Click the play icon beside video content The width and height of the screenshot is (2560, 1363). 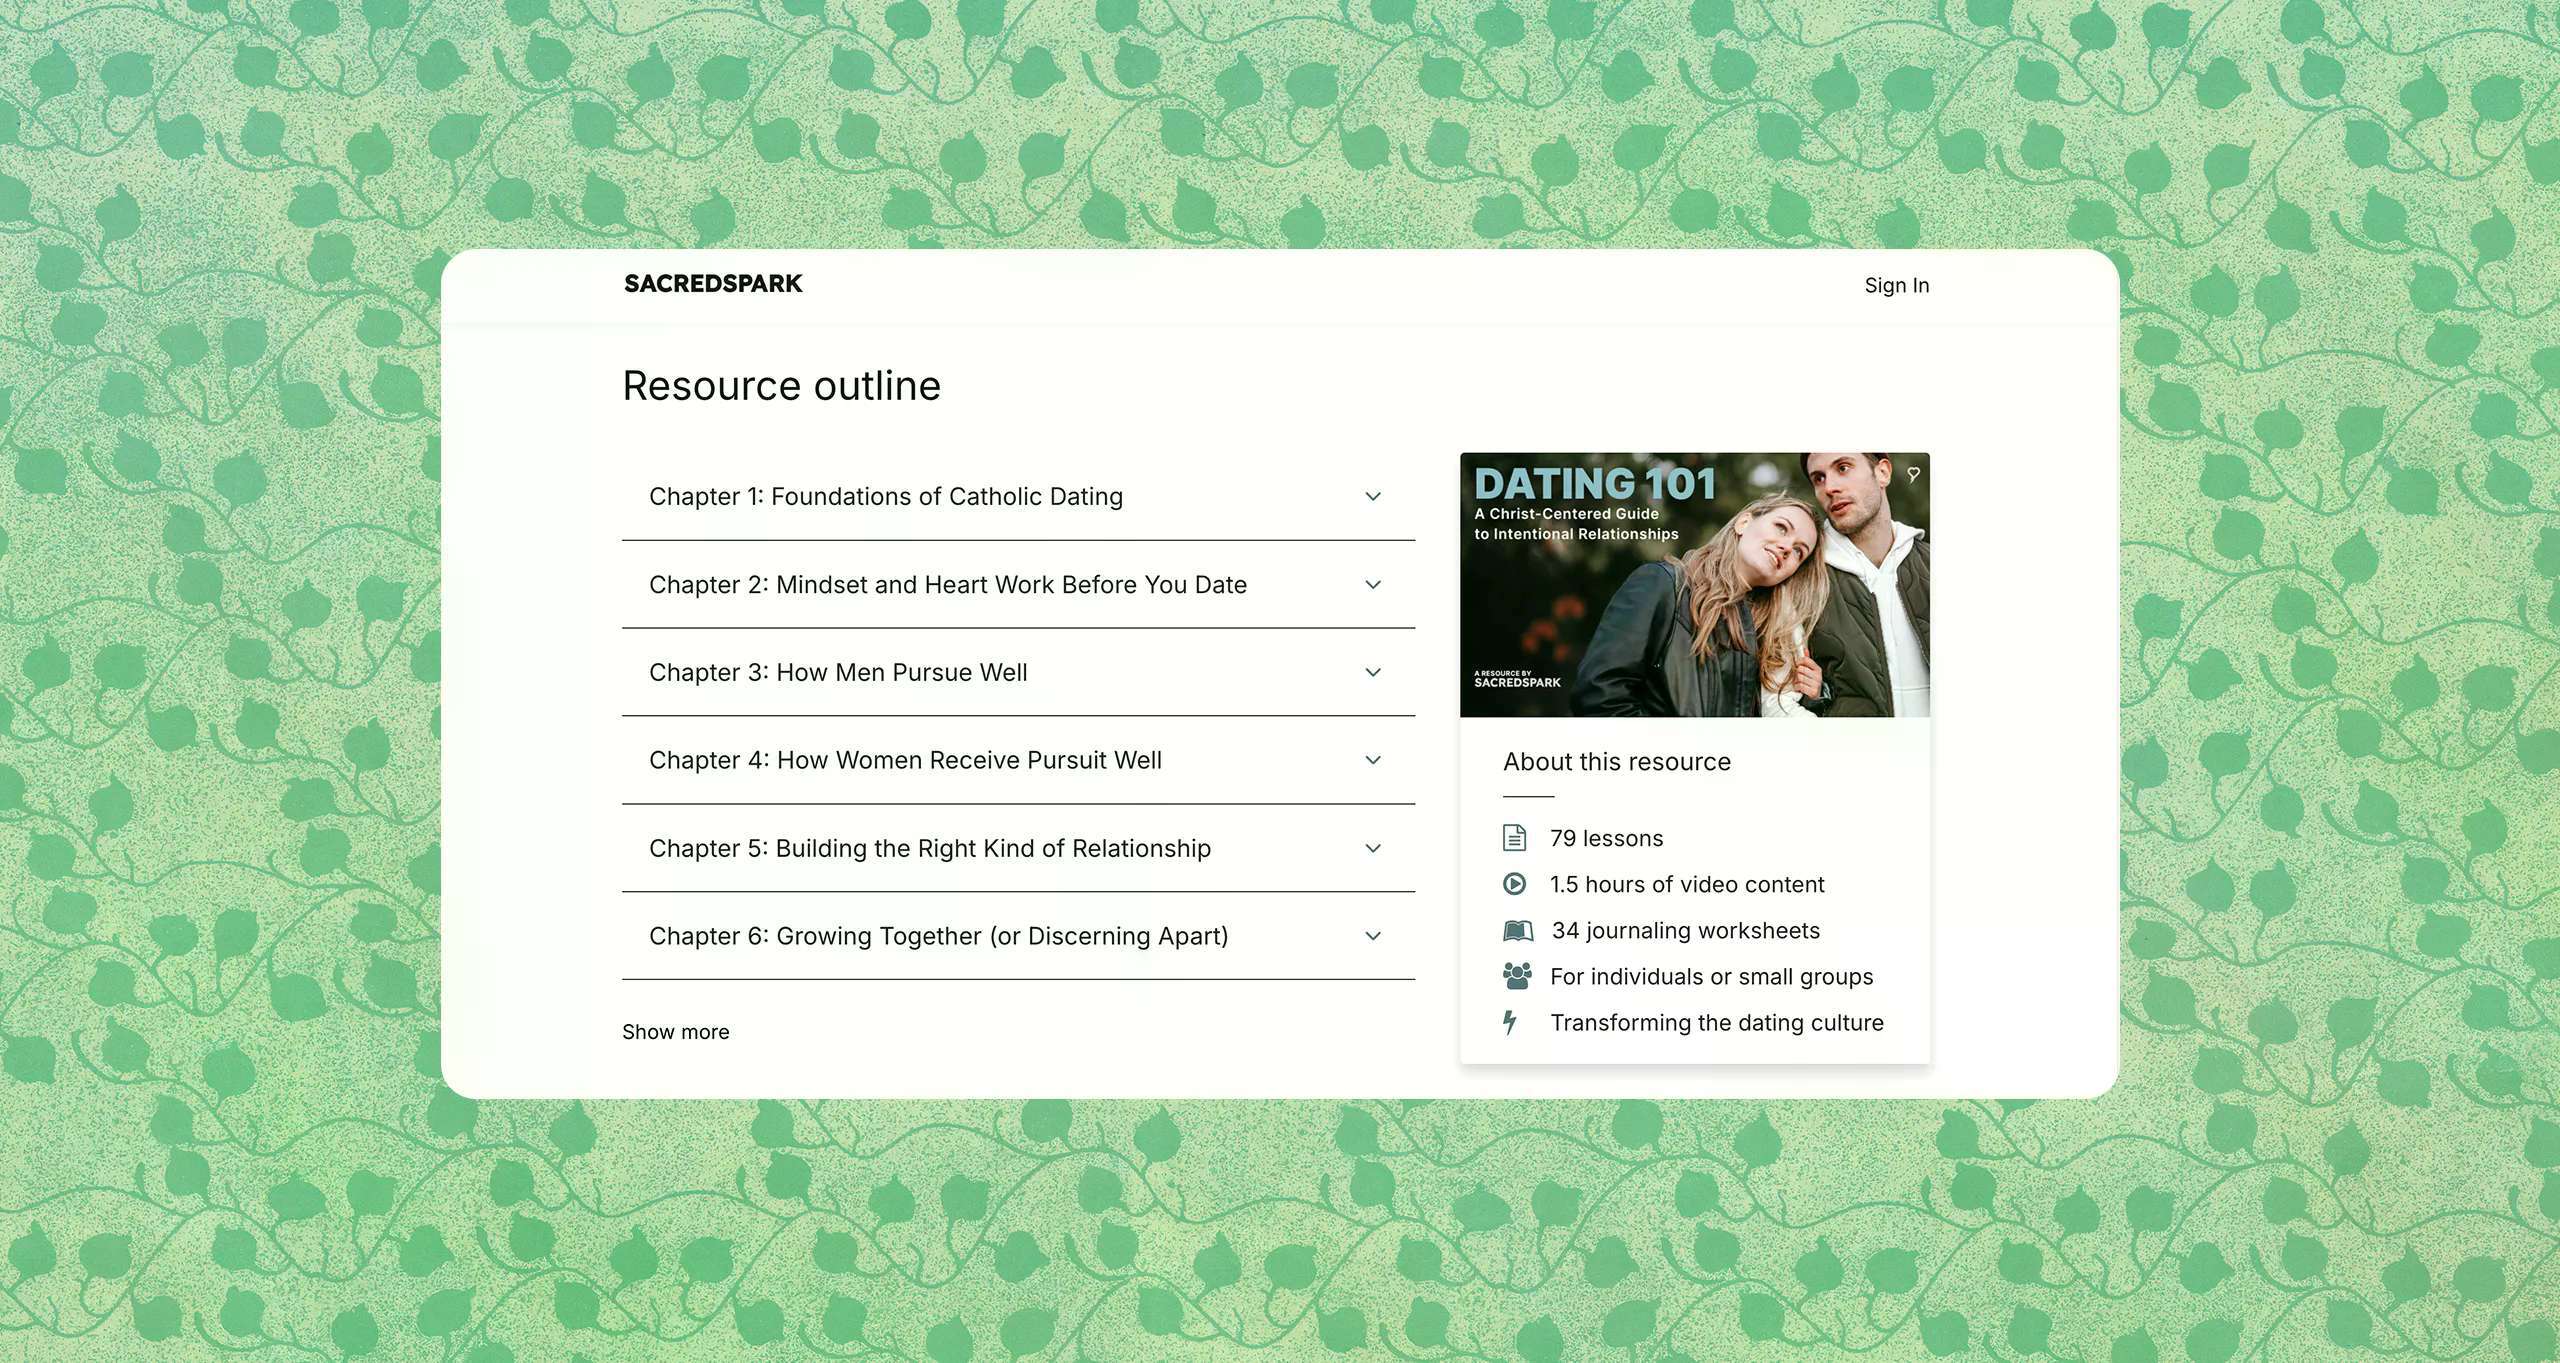tap(1515, 884)
